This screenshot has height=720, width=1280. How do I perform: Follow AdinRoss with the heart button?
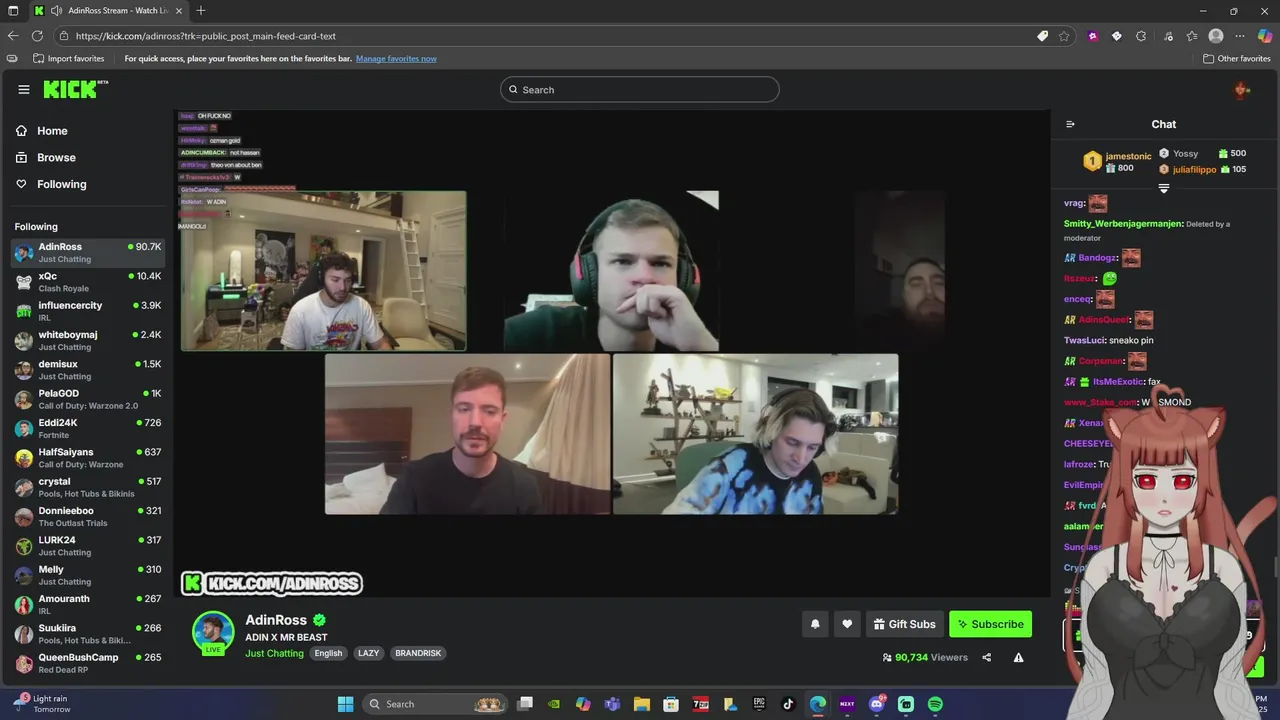click(x=847, y=624)
